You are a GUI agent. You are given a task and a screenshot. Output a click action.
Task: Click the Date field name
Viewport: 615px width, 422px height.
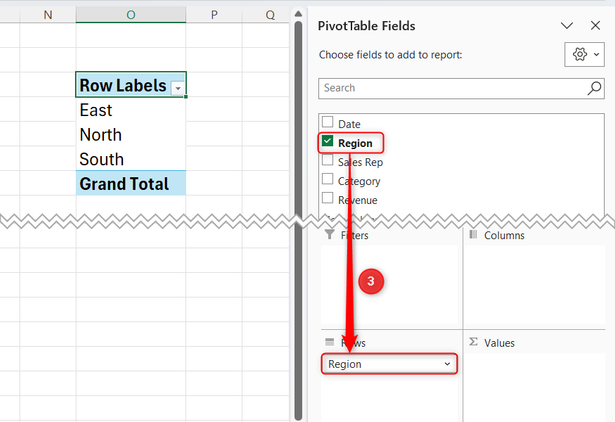click(349, 124)
